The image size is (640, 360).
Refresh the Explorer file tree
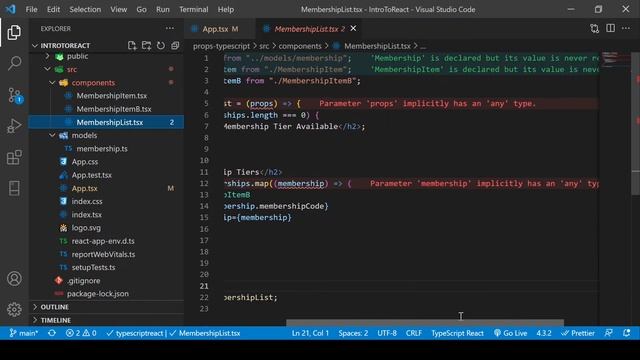point(161,45)
